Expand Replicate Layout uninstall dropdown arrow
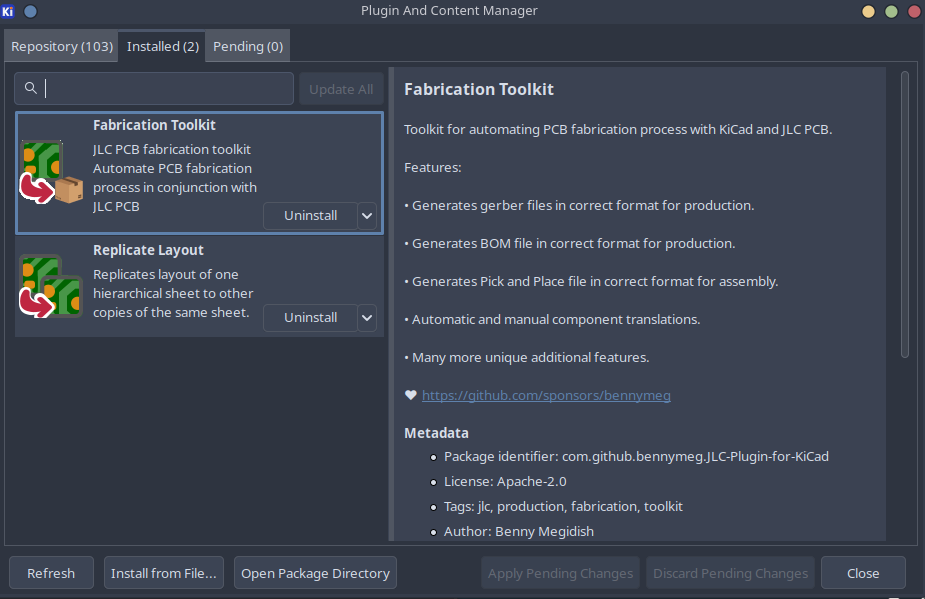This screenshot has width=925, height=599. 367,317
